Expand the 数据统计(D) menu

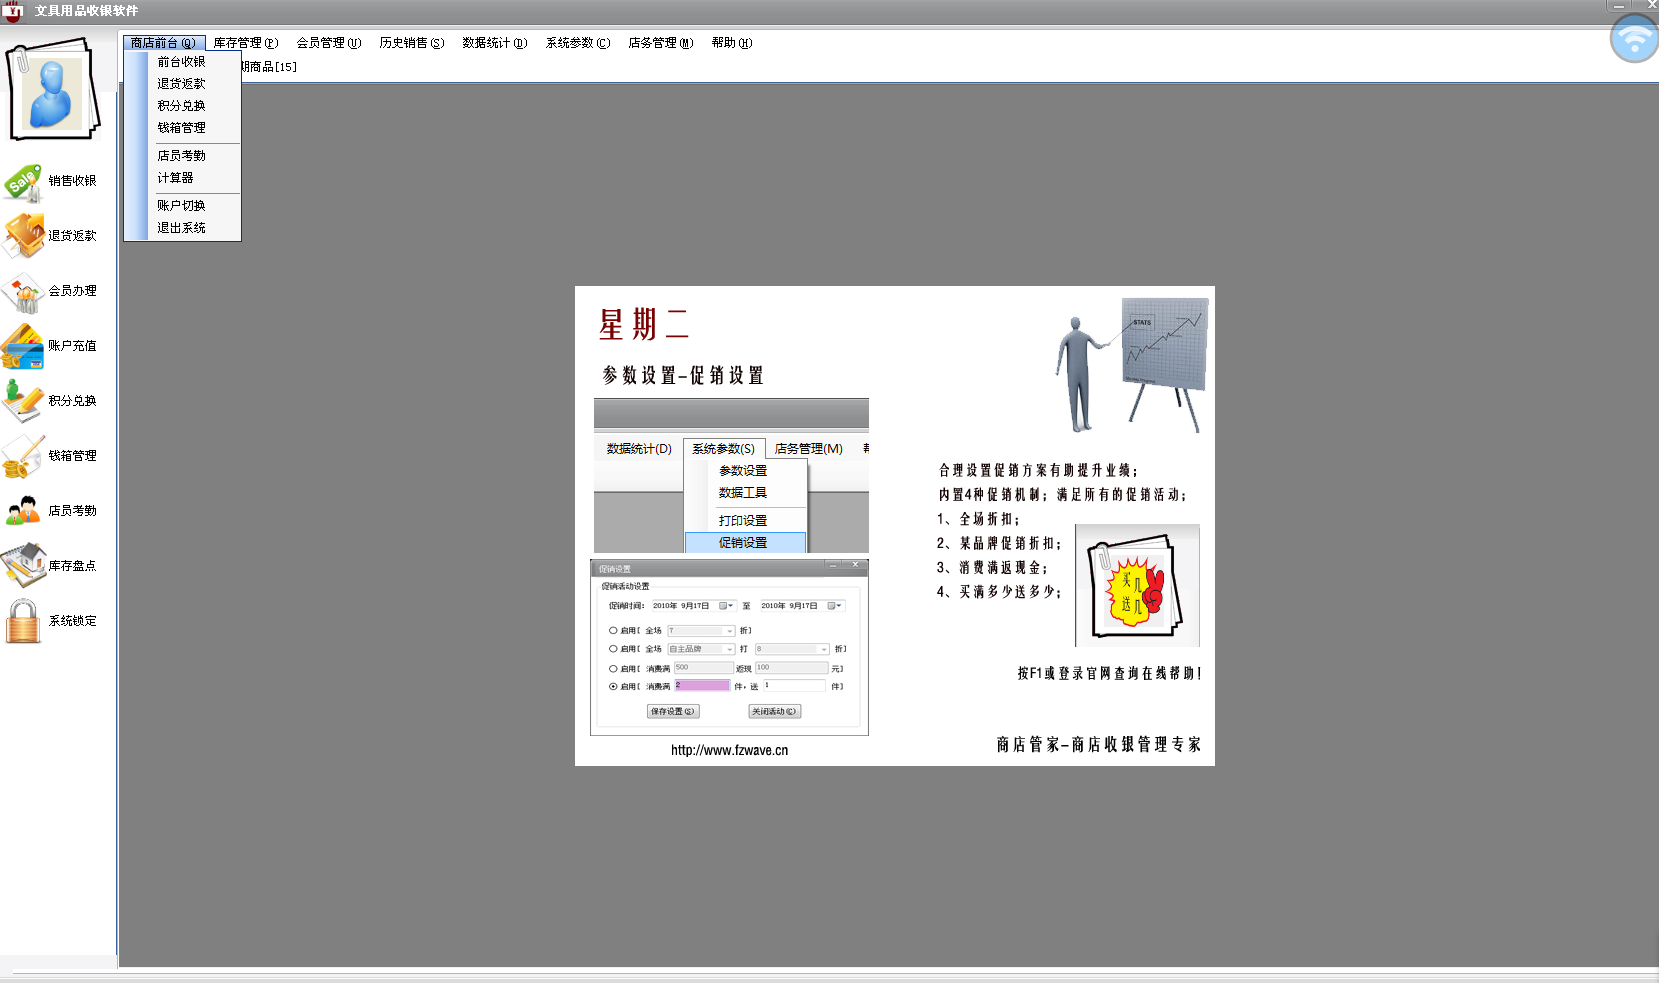click(494, 43)
